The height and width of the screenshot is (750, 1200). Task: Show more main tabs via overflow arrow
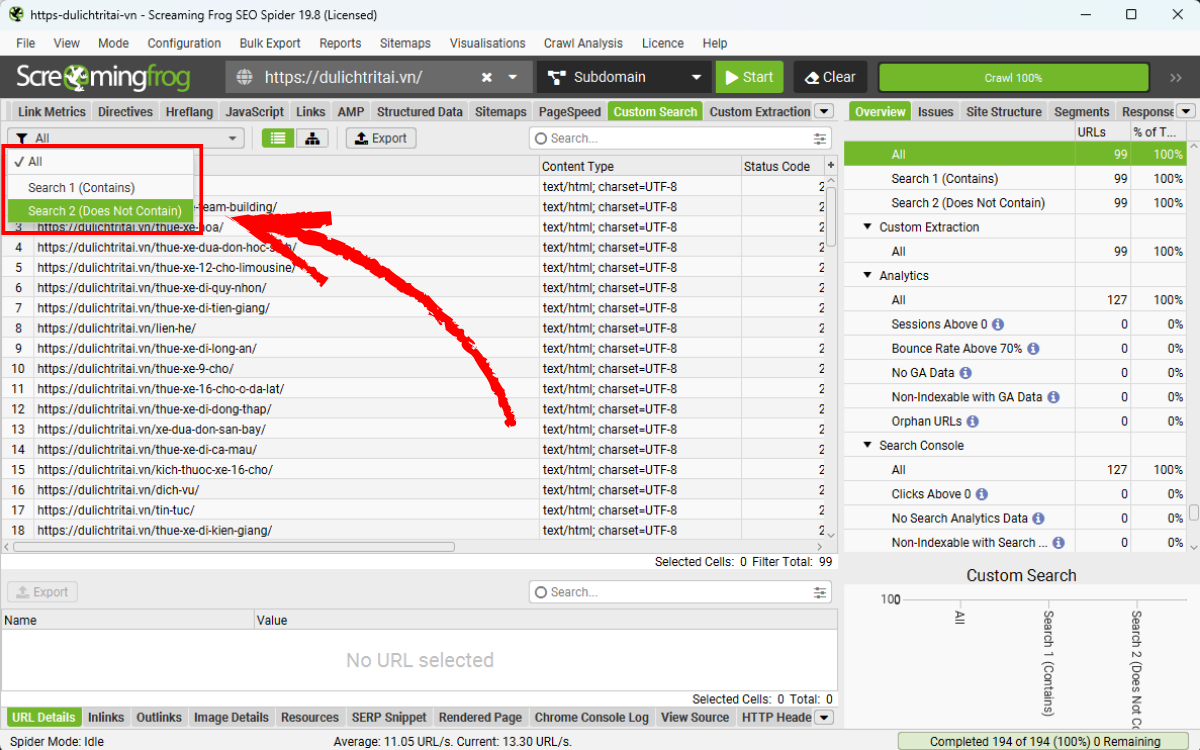[824, 112]
